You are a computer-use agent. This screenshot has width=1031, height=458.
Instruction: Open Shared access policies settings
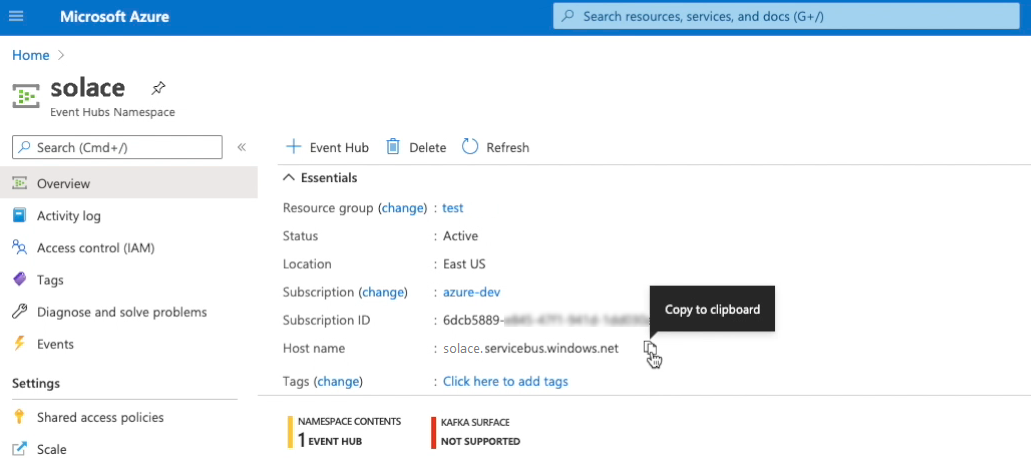pyautogui.click(x=100, y=417)
